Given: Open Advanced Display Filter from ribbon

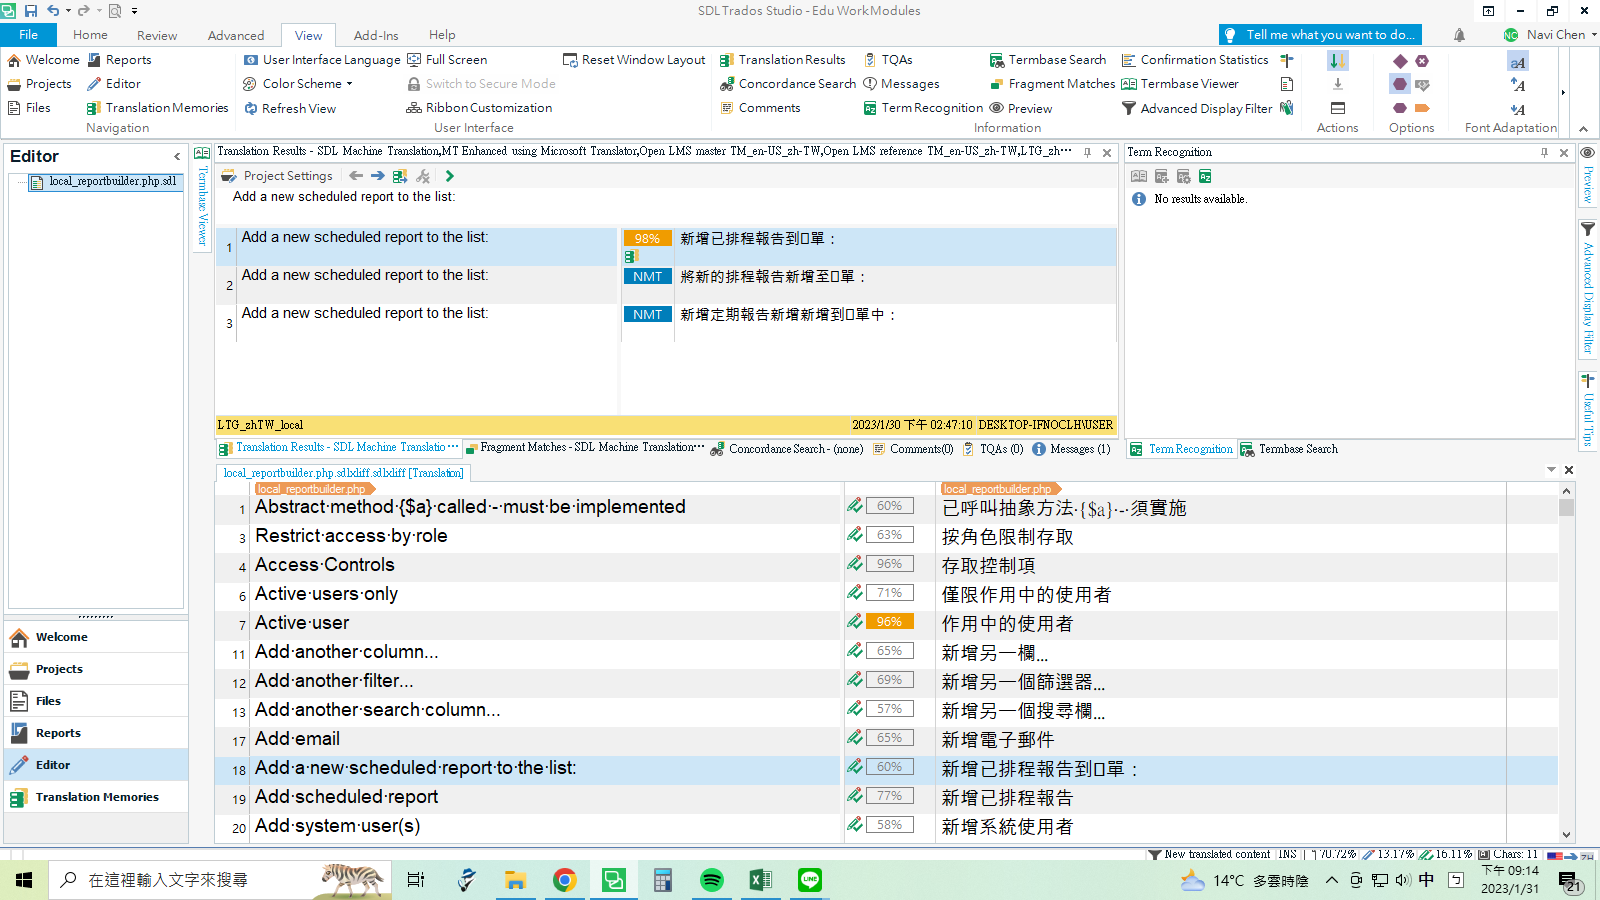Looking at the screenshot, I should [1196, 108].
